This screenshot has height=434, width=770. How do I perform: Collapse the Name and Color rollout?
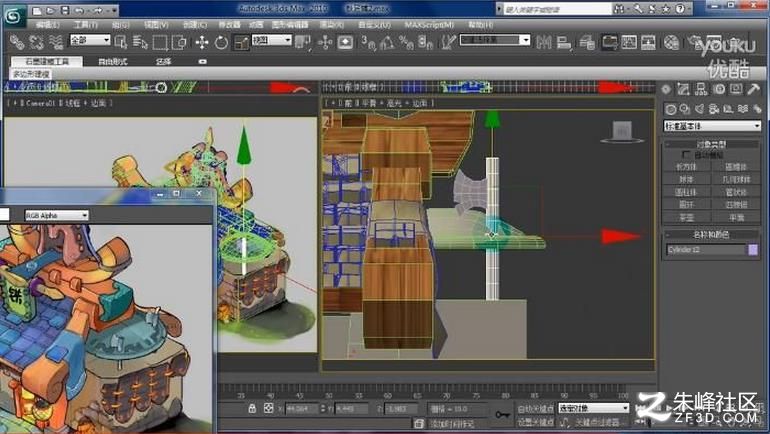711,235
